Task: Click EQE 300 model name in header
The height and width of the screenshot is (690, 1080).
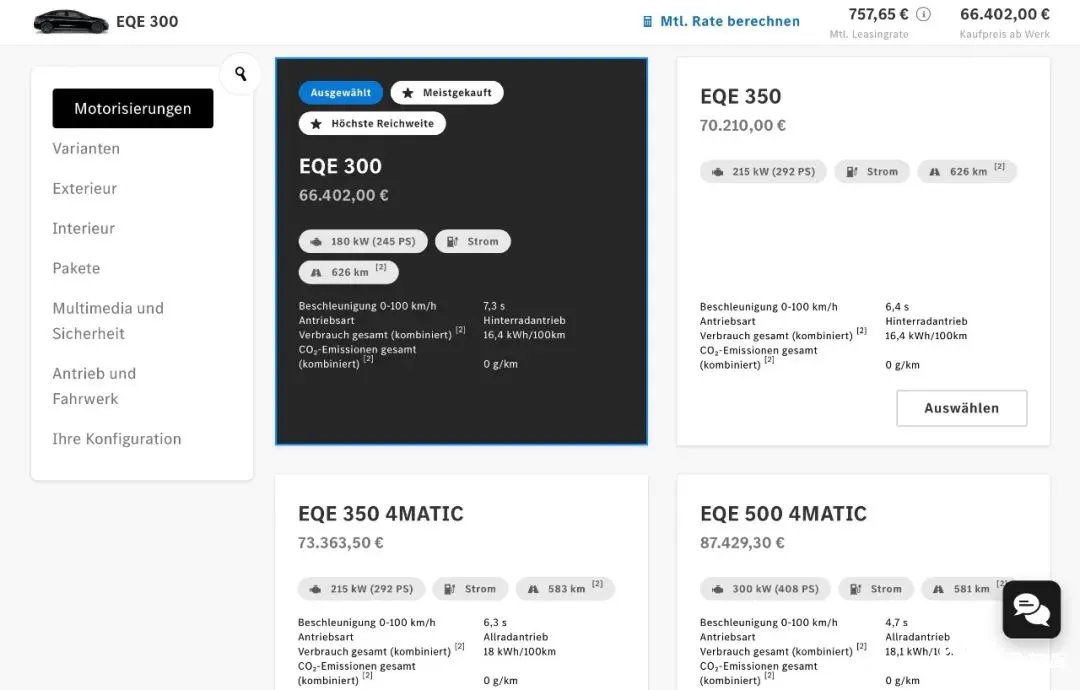Action: tap(147, 21)
